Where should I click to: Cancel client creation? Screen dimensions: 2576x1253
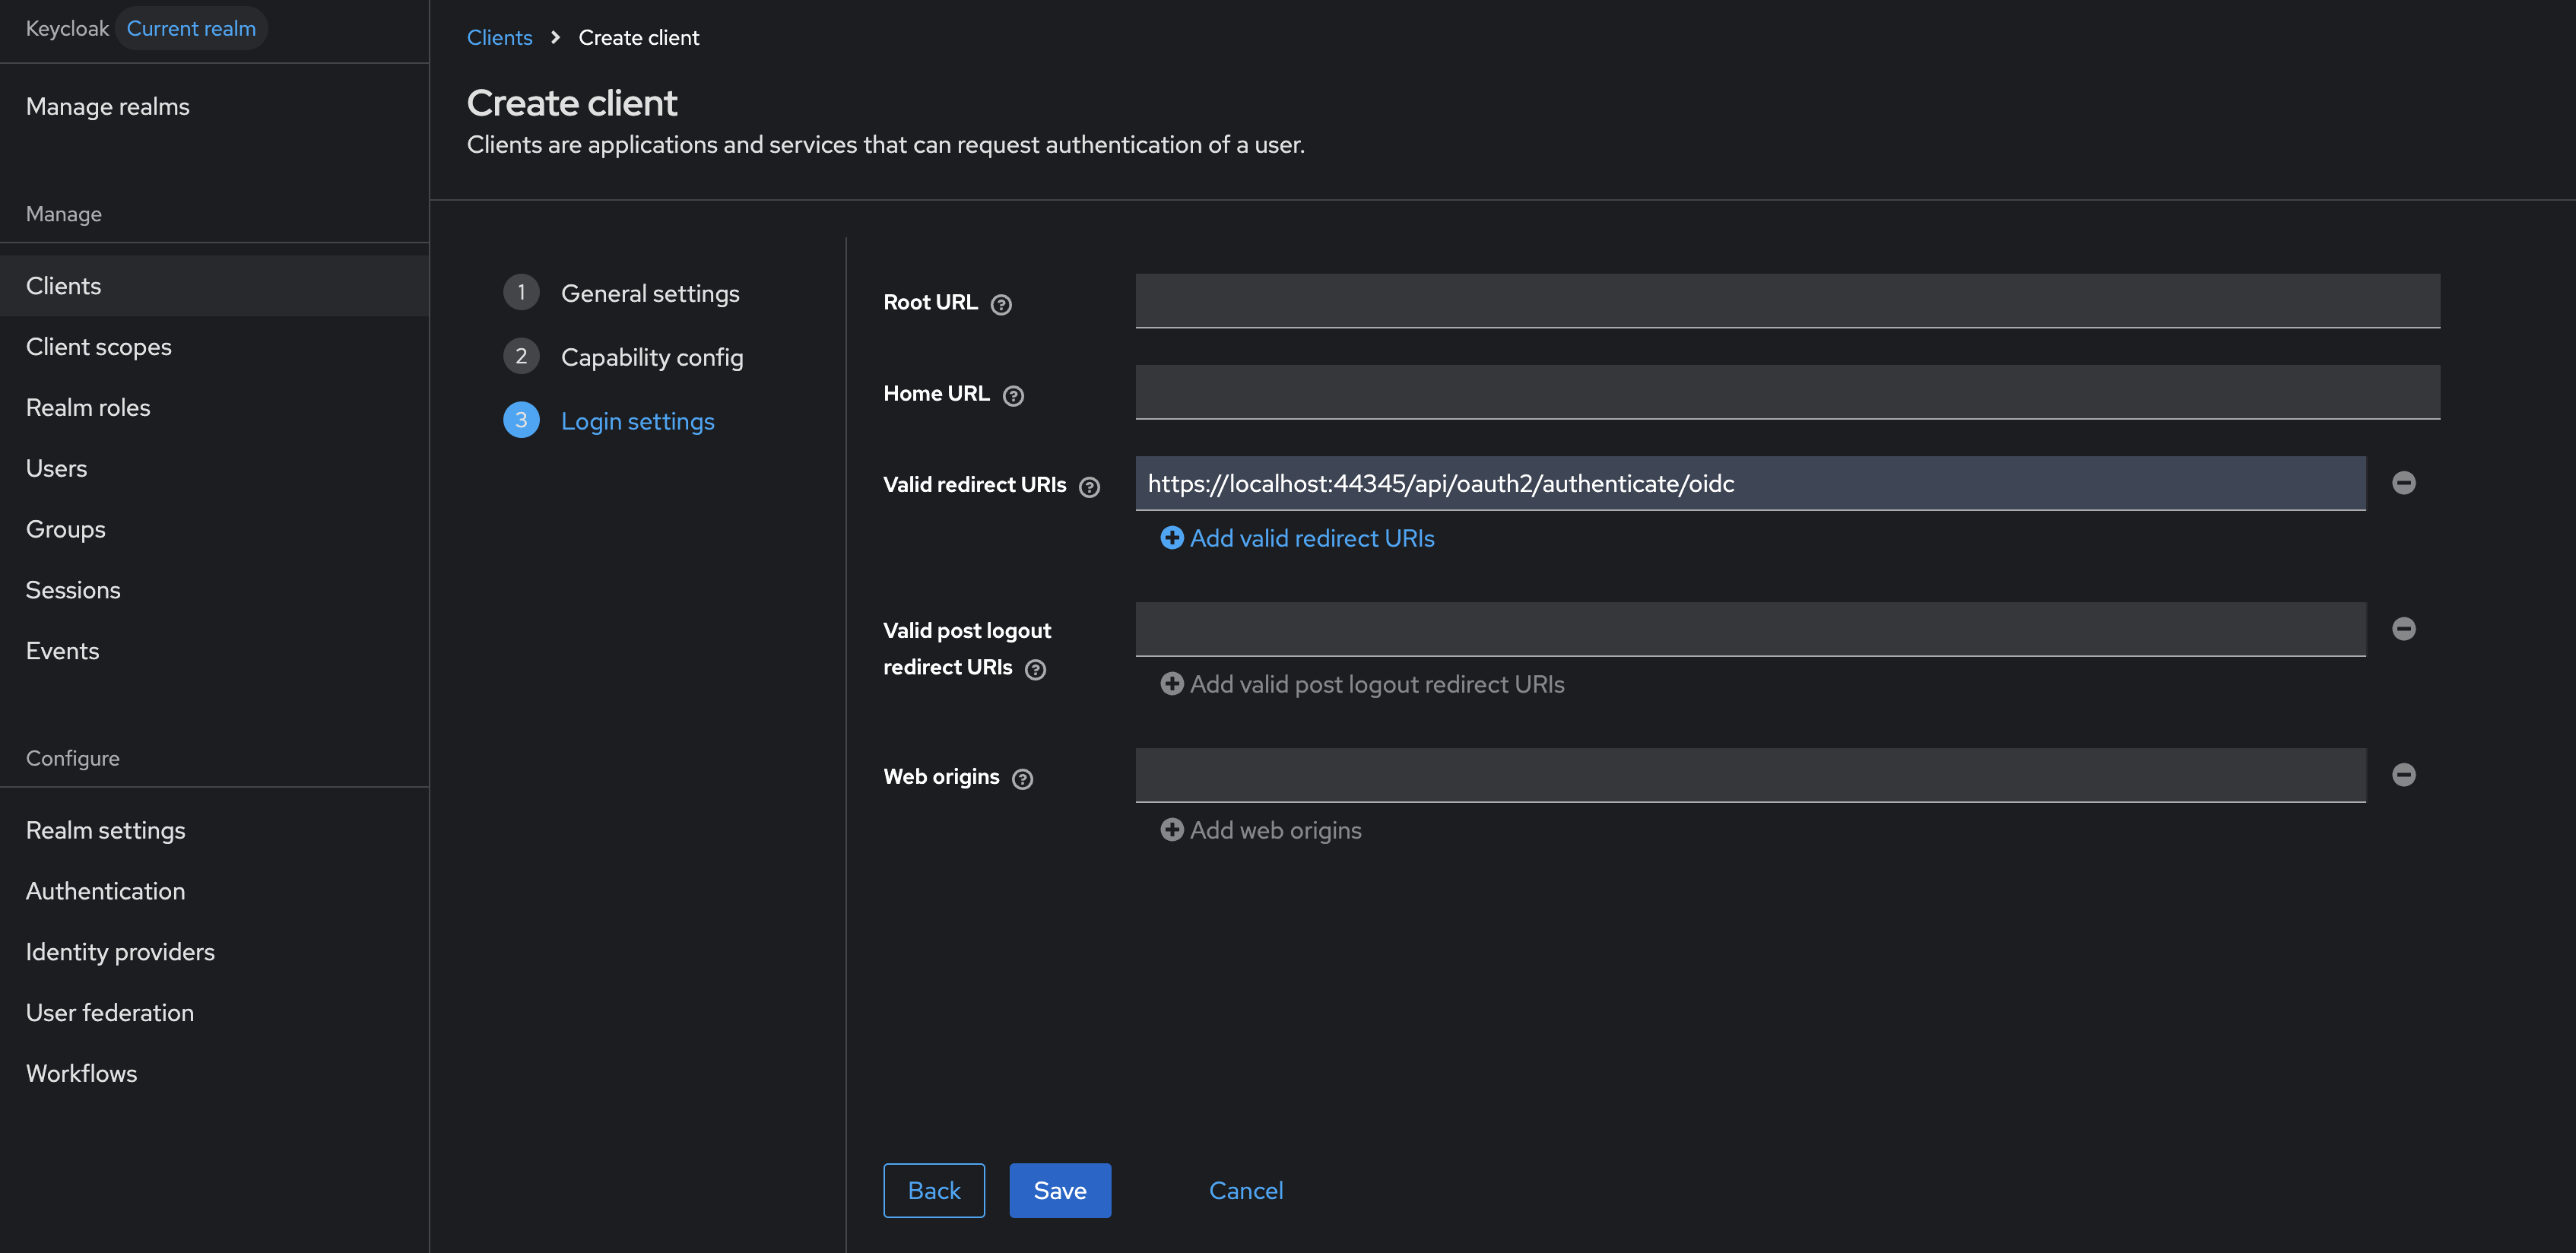point(1245,1190)
